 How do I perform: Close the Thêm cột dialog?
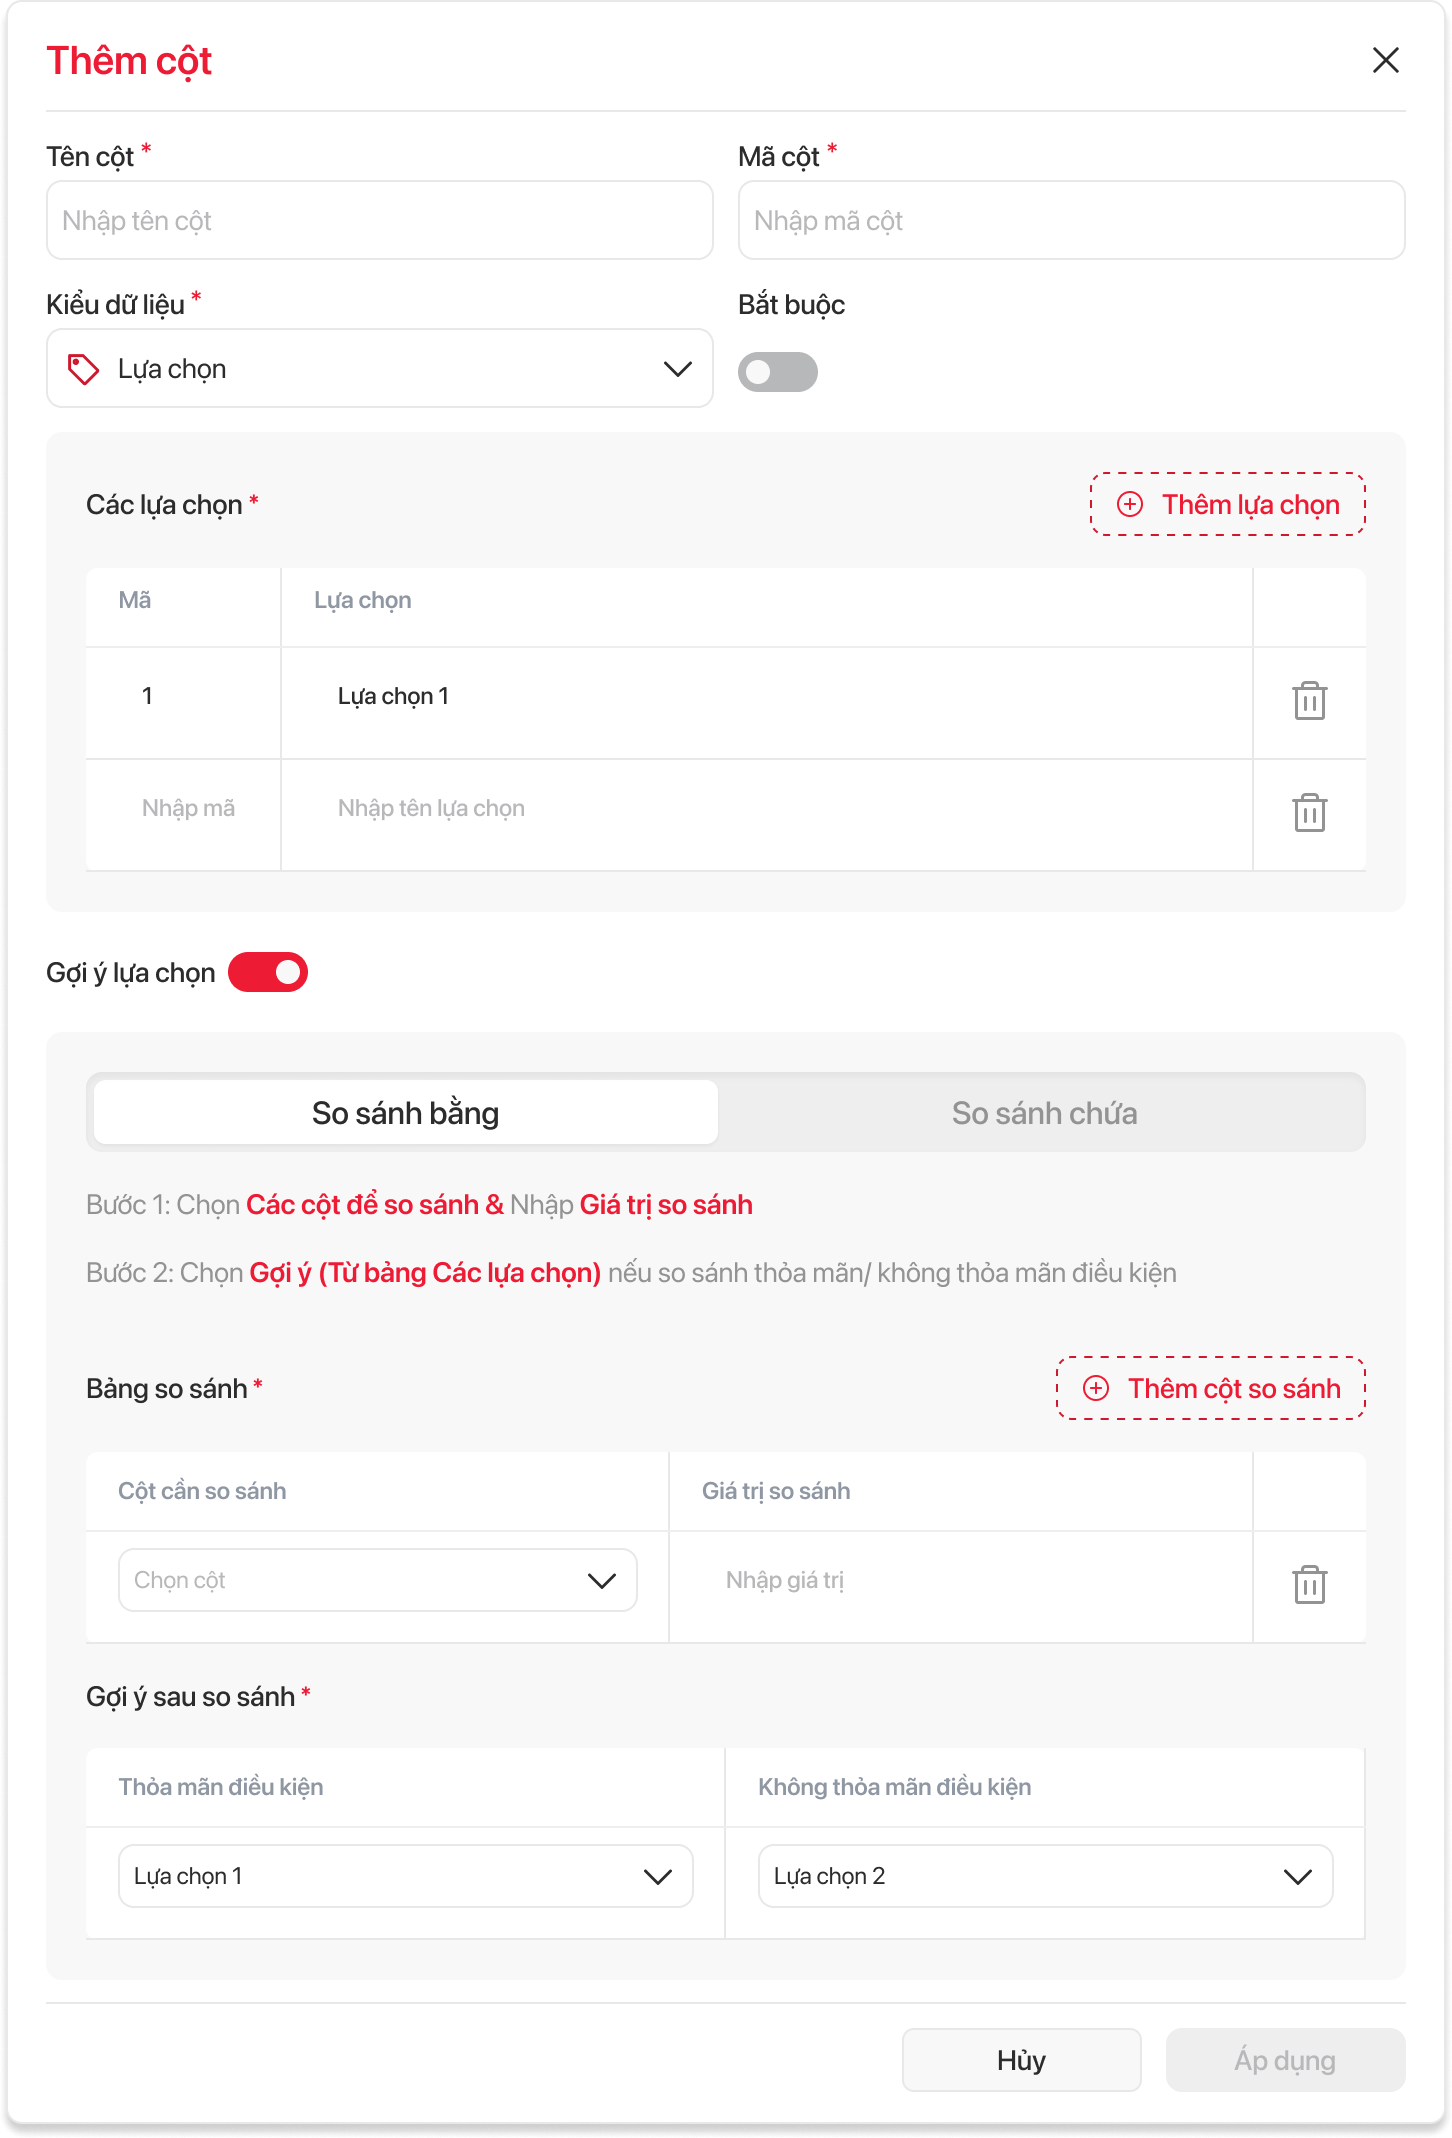1385,60
